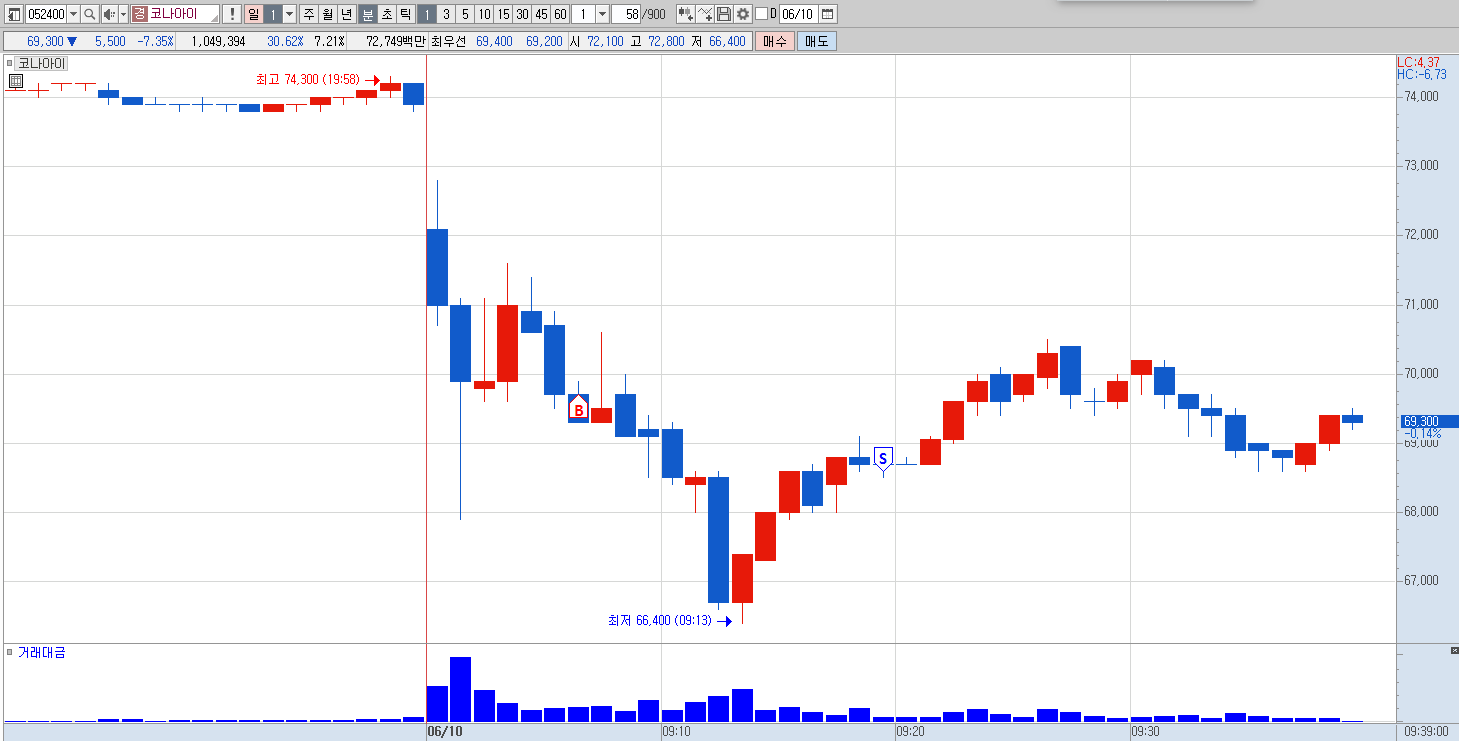Click the exclamation mark info button
Screen dimensions: 1459x741
click(x=232, y=14)
